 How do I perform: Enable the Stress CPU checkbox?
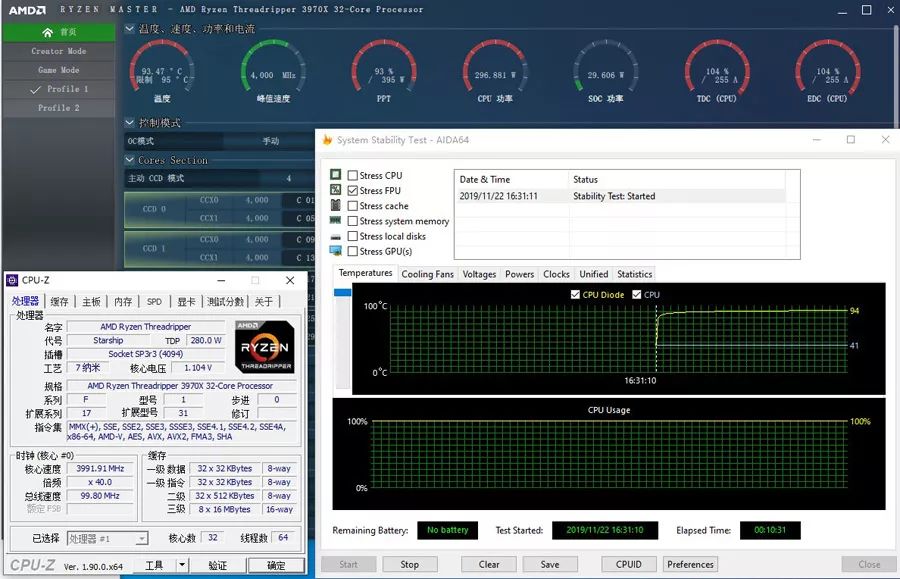click(x=352, y=176)
